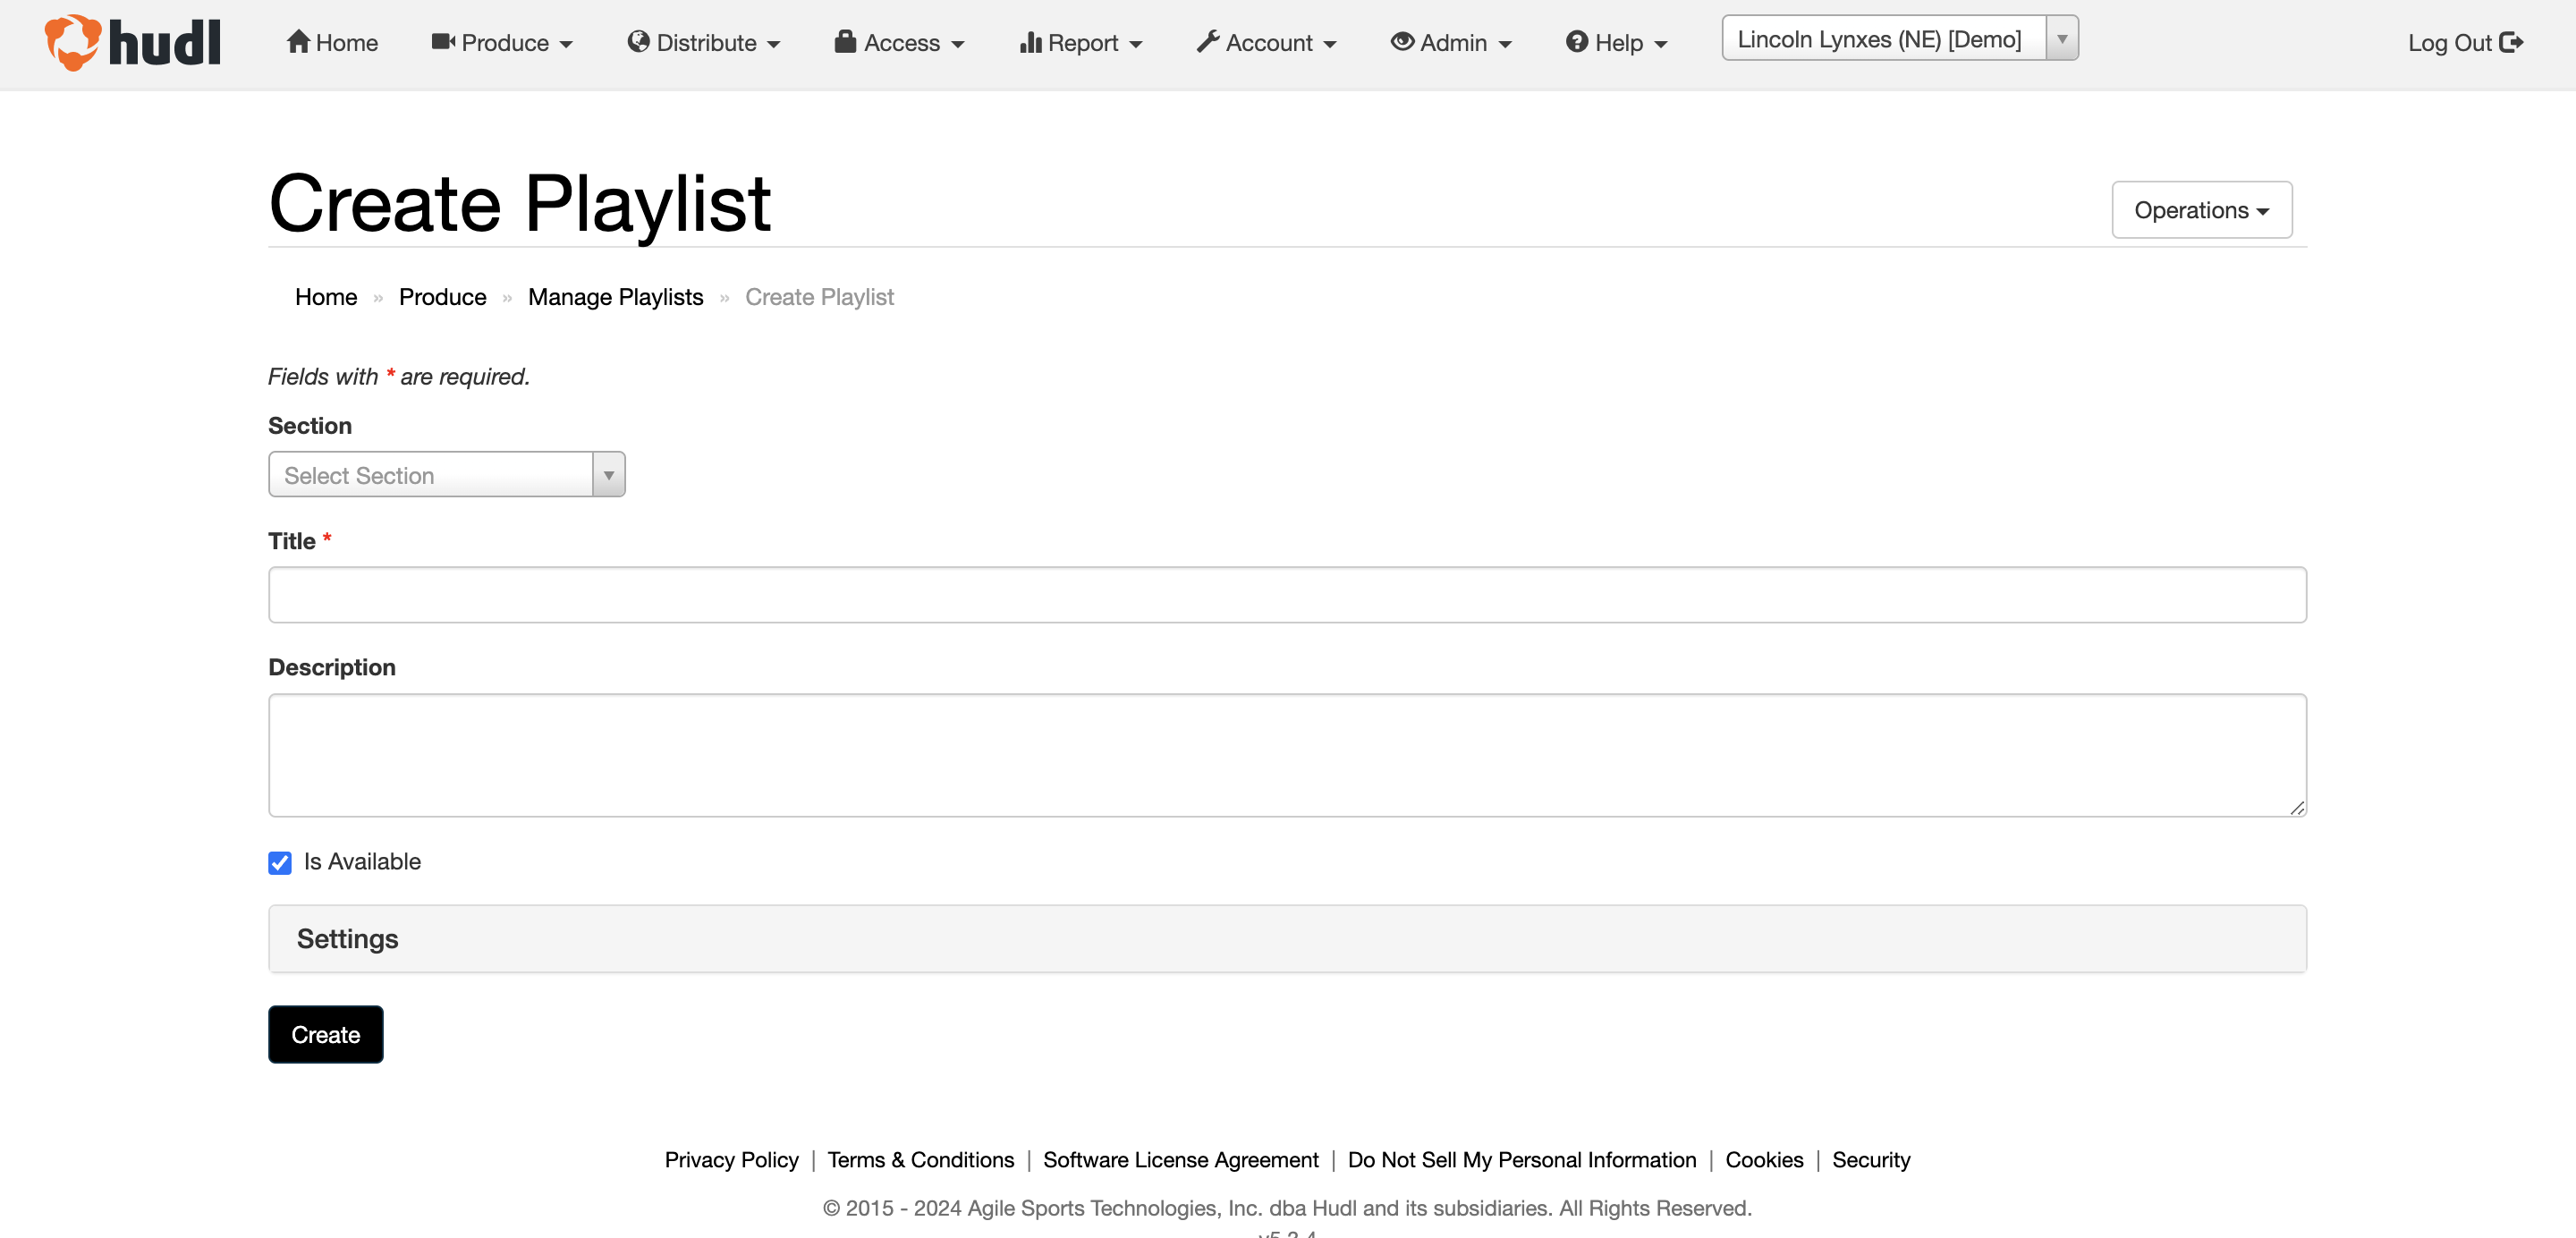Click the Log Out exit icon

click(2512, 41)
